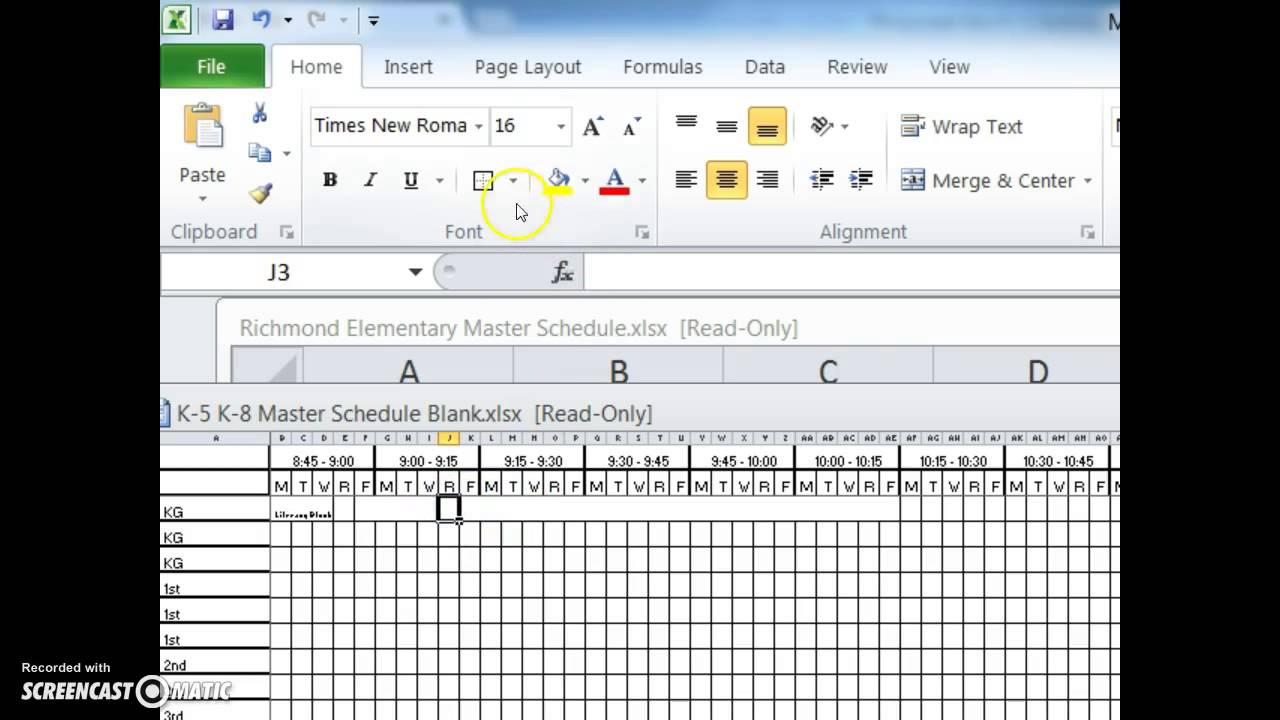Apply the Fill Color paint bucket
This screenshot has width=1280, height=720.
coord(558,181)
